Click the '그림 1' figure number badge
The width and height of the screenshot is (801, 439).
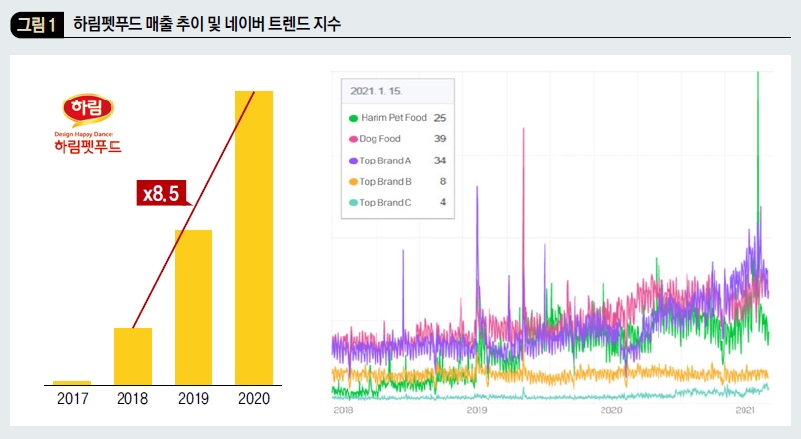pyautogui.click(x=37, y=25)
